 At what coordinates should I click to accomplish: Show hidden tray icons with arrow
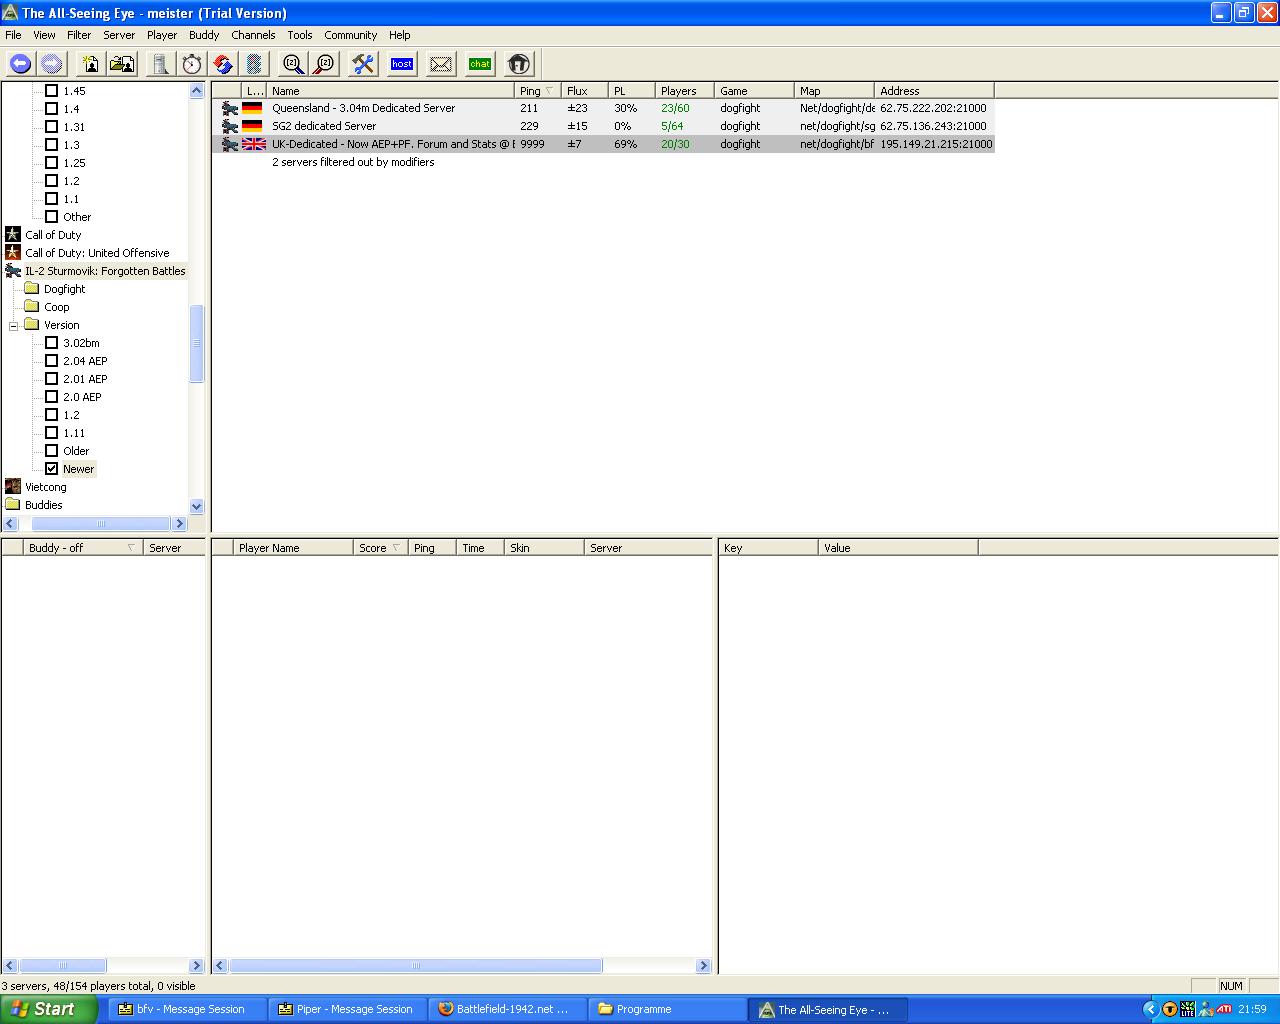(1150, 1009)
